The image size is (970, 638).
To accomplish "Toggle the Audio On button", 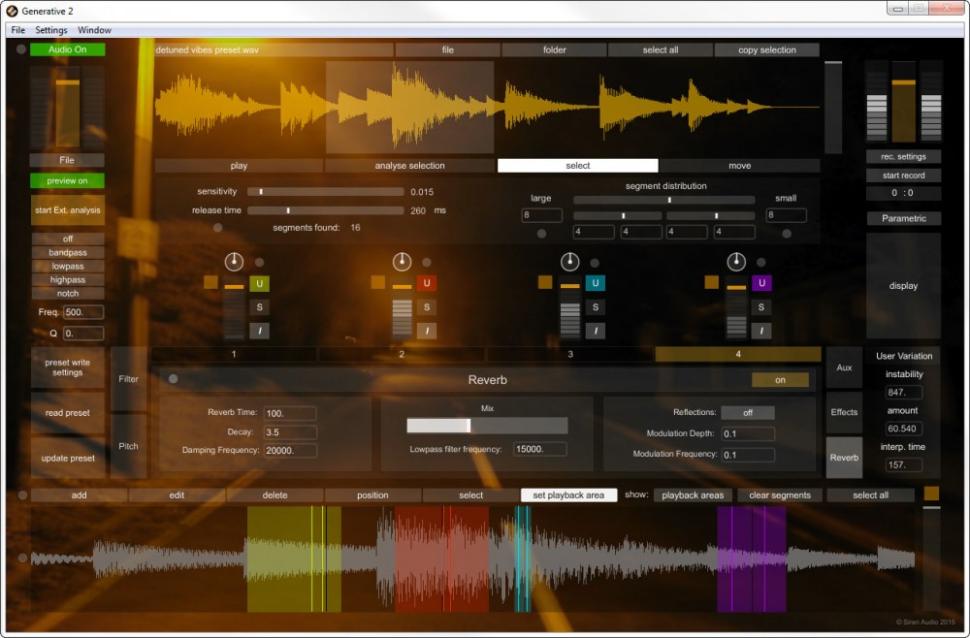I will click(67, 49).
